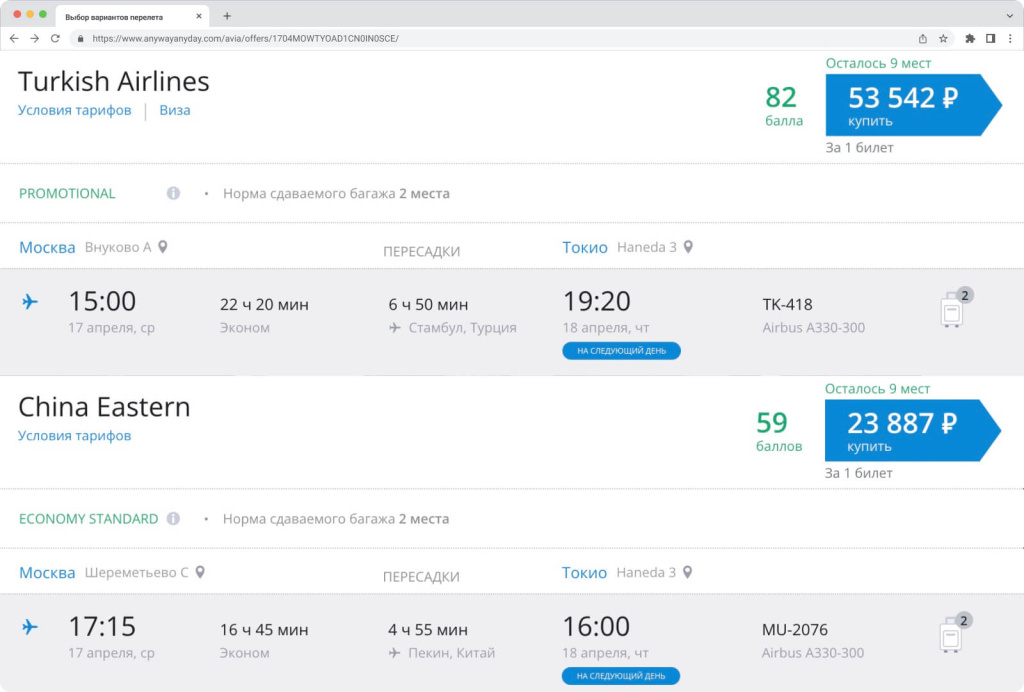Show Внуково A airport on the map
Screen dimensions: 1024x692
163,247
